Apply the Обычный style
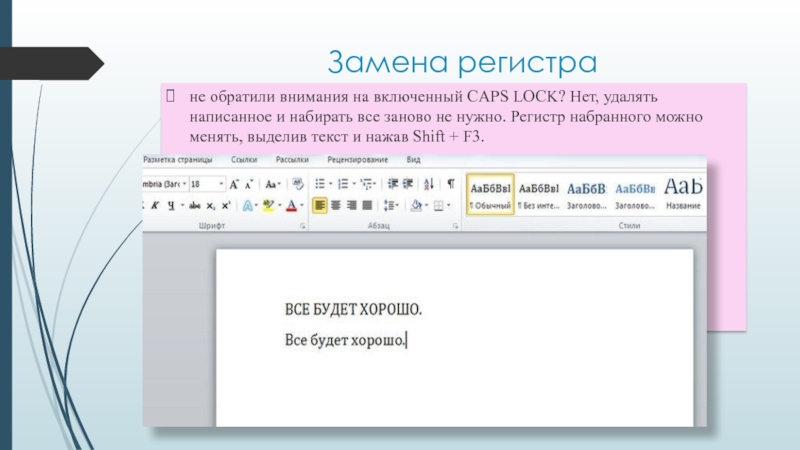 489,192
